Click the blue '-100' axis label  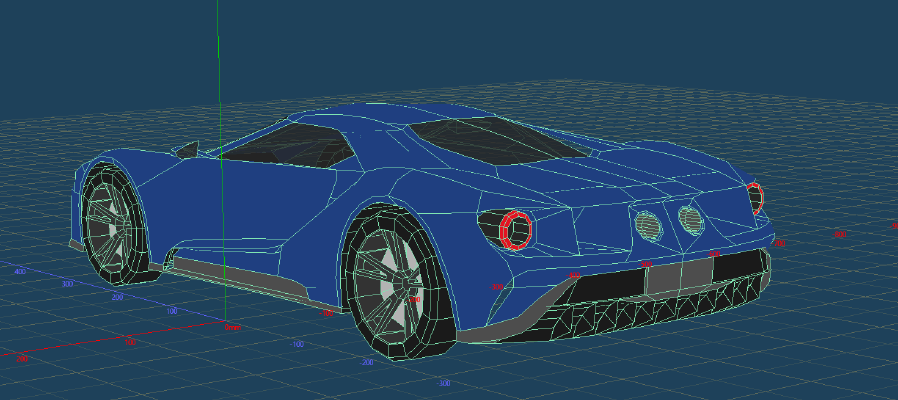297,344
